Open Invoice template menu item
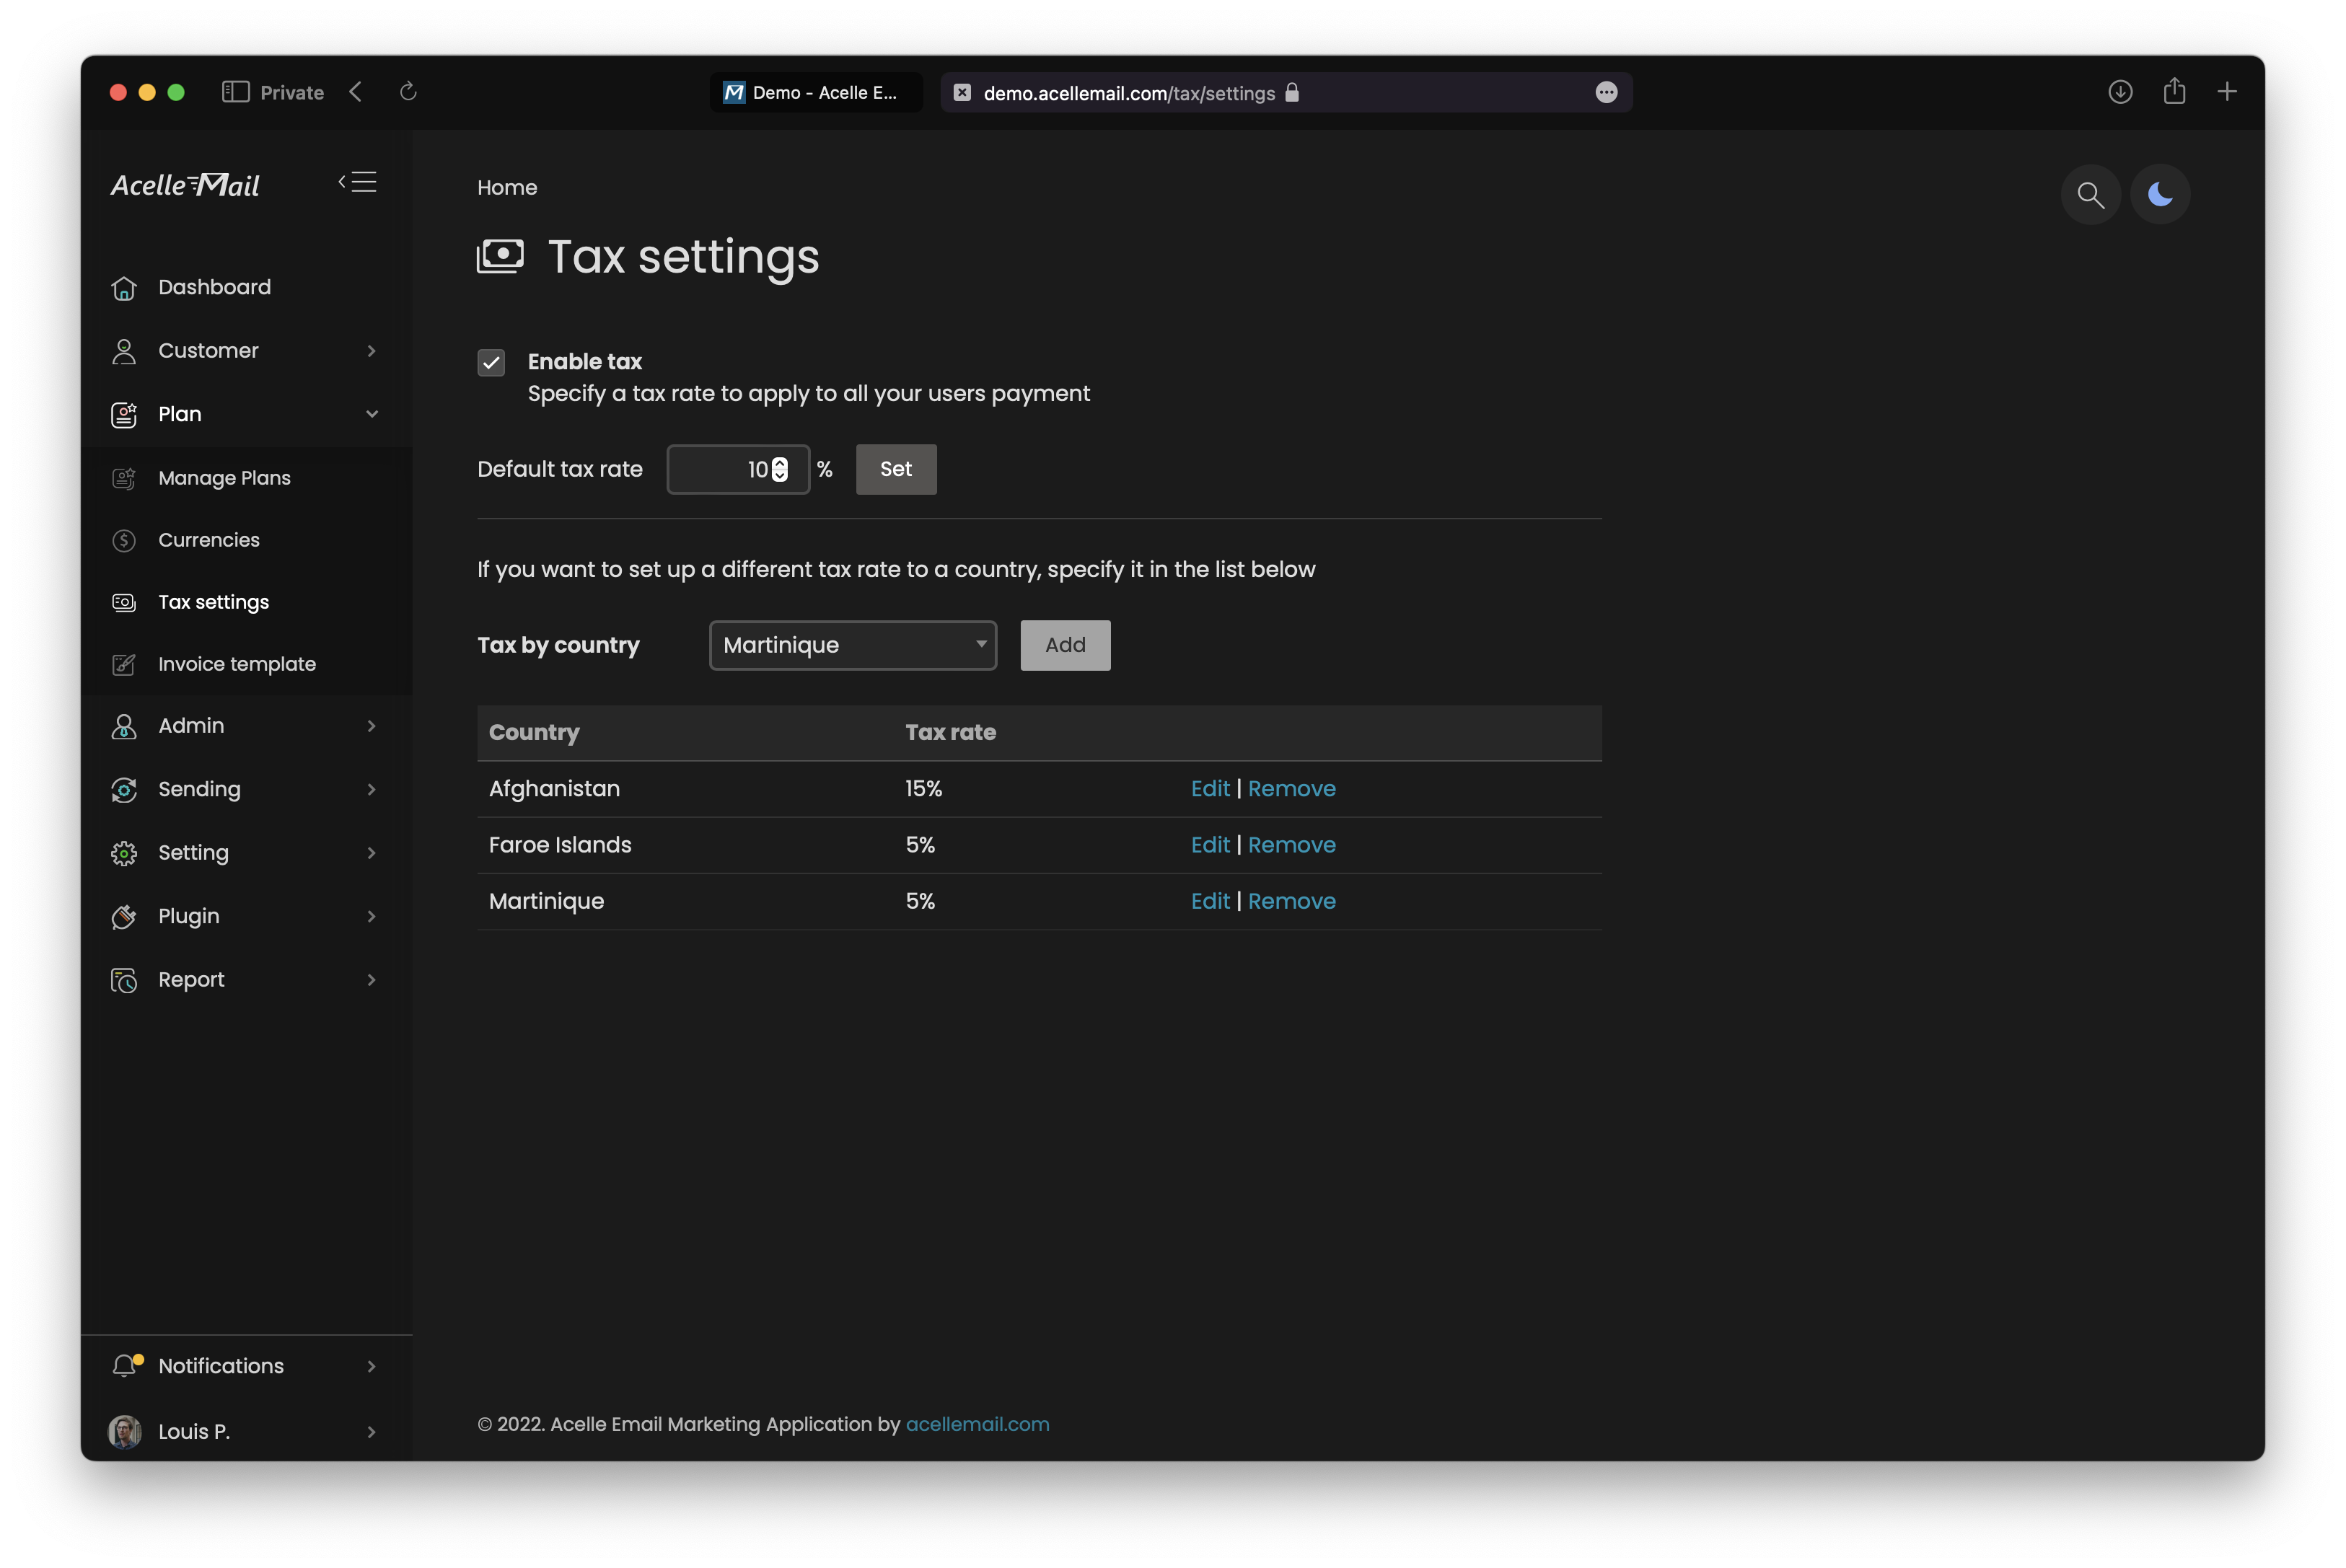Screen dimensions: 2346x1568 [x=237, y=664]
